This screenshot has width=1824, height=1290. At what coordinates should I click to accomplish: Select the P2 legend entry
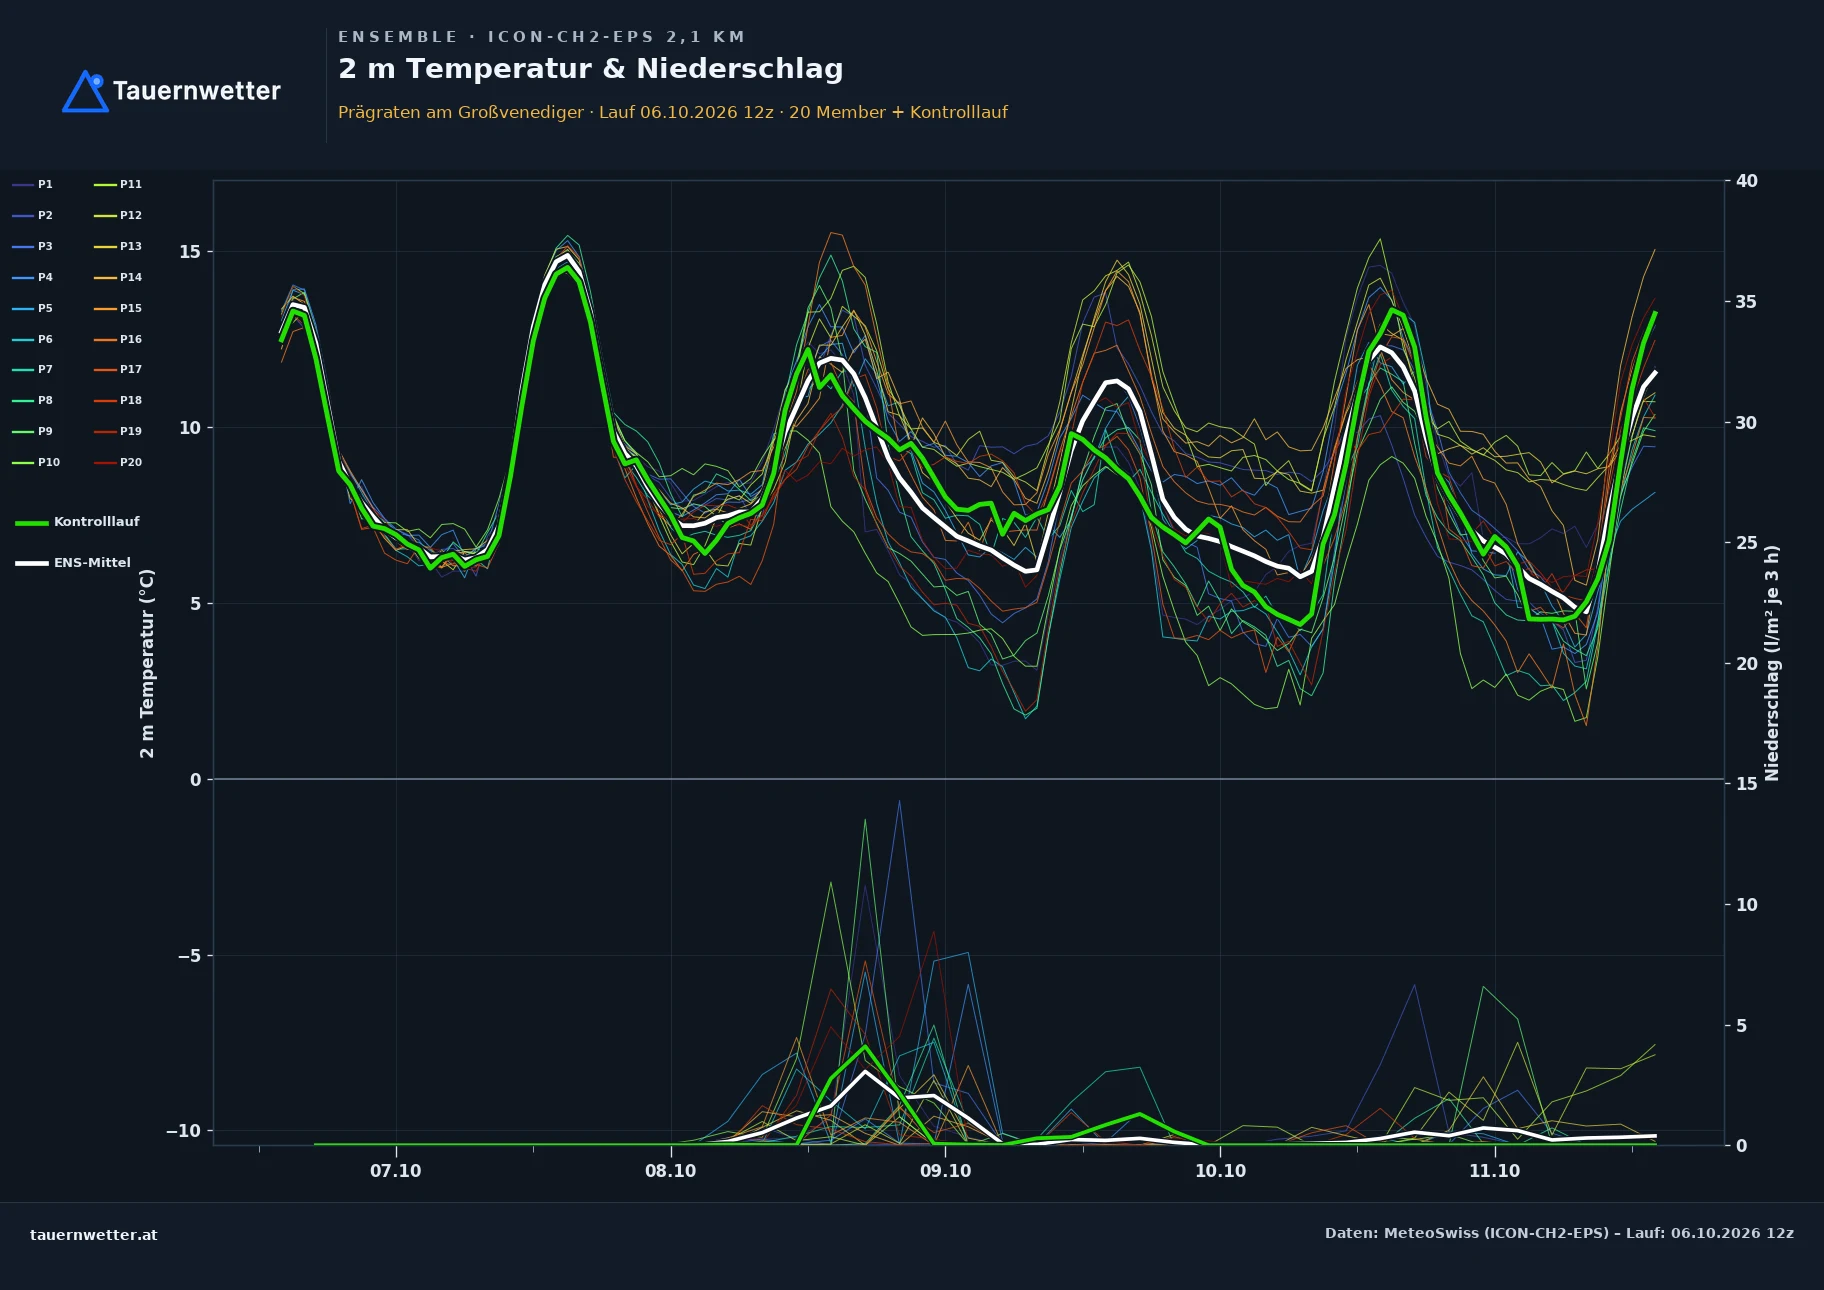pyautogui.click(x=33, y=215)
